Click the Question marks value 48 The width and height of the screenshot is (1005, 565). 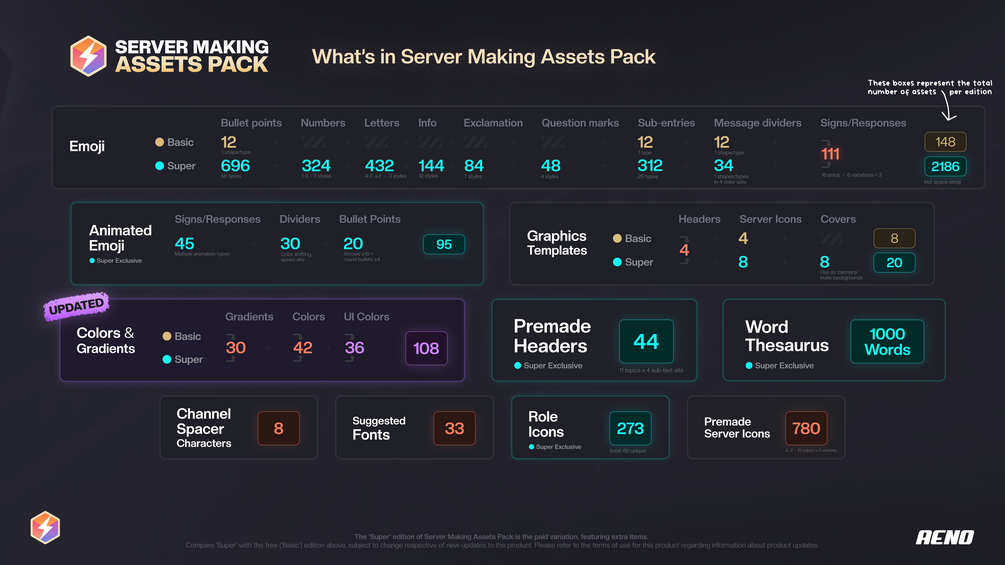[x=551, y=166]
